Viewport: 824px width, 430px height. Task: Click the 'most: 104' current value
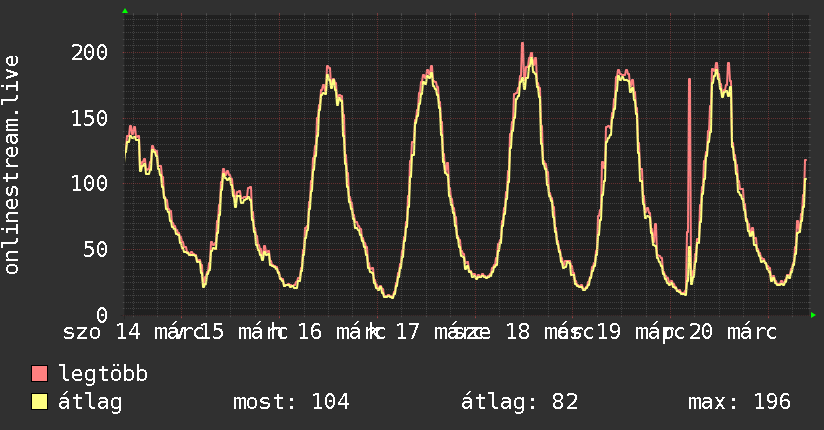[291, 402]
